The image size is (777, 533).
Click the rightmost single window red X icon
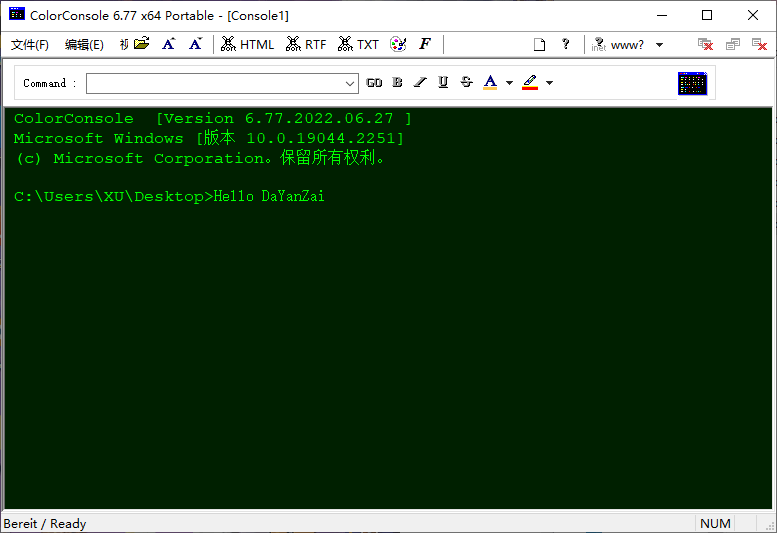click(760, 45)
